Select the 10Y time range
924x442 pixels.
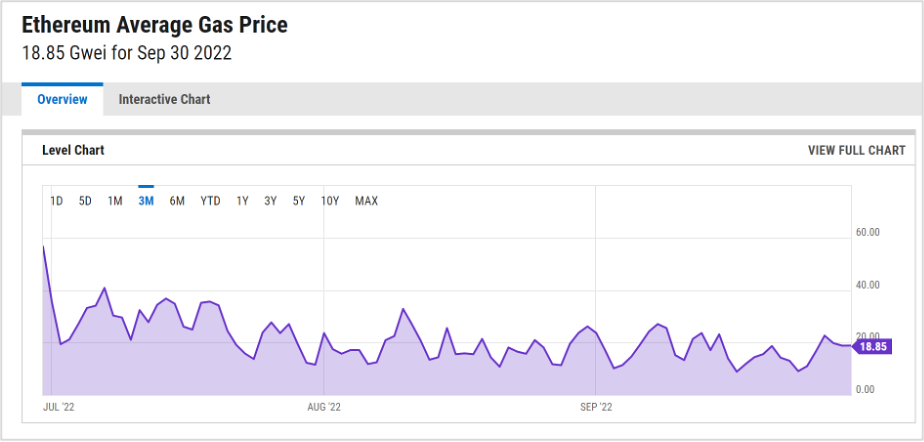coord(330,202)
